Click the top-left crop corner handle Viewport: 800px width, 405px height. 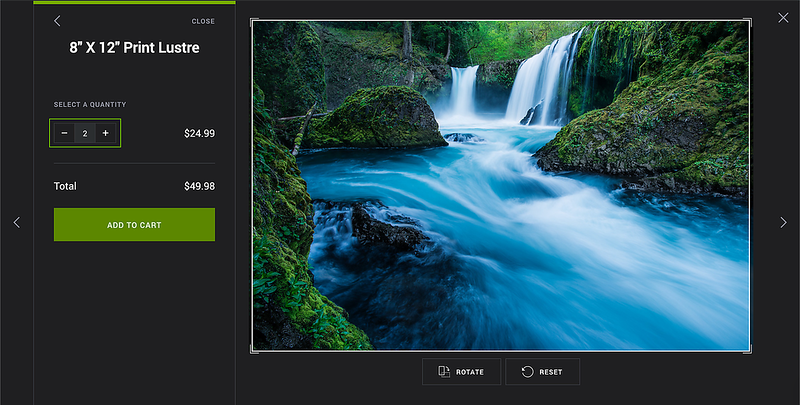253,21
